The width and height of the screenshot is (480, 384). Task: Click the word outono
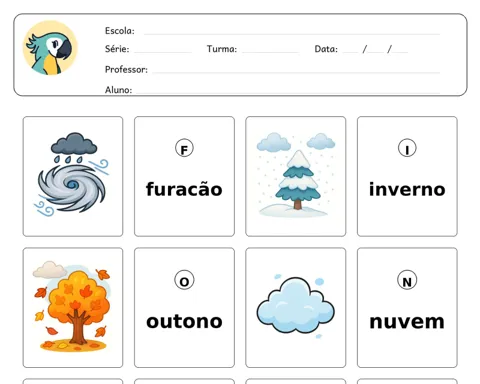184,322
